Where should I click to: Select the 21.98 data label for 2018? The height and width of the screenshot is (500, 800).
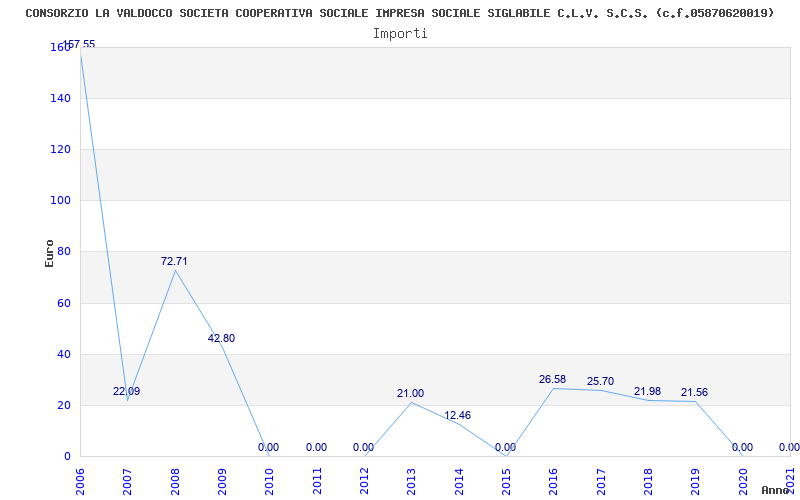coord(647,391)
